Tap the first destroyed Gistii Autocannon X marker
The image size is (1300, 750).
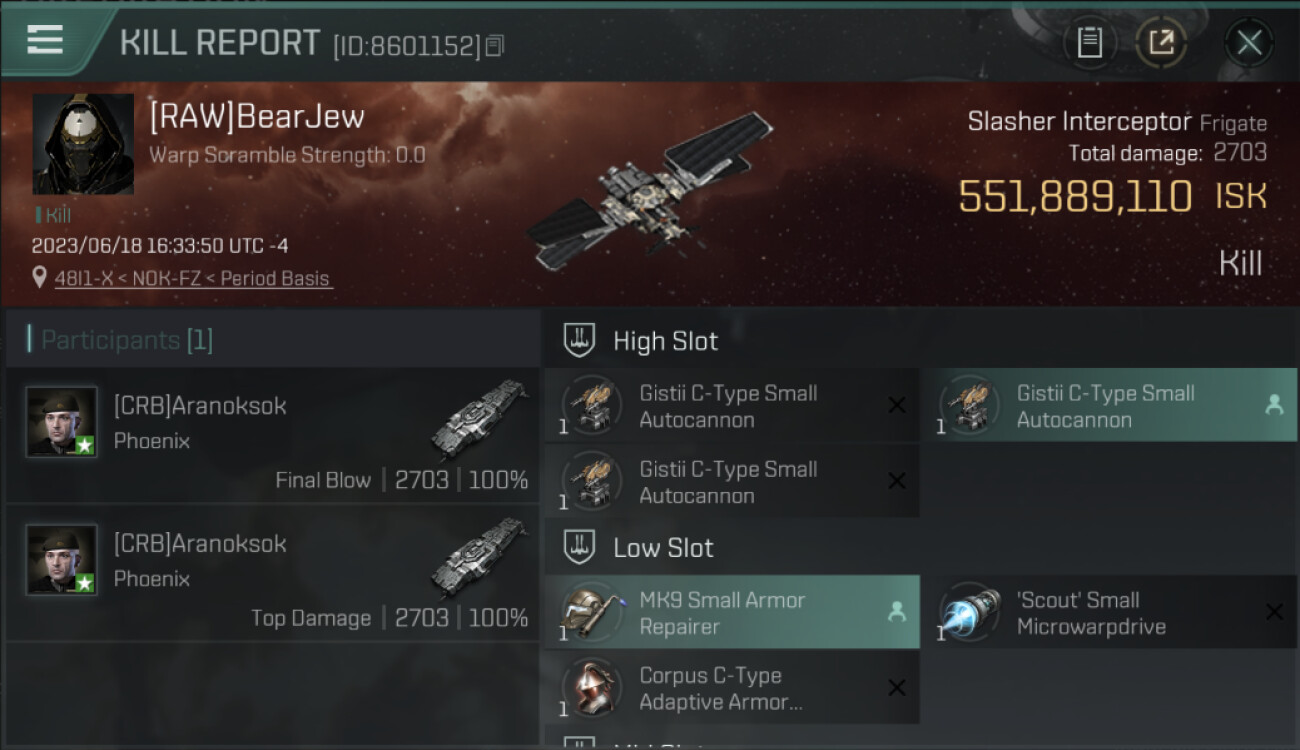coord(897,405)
